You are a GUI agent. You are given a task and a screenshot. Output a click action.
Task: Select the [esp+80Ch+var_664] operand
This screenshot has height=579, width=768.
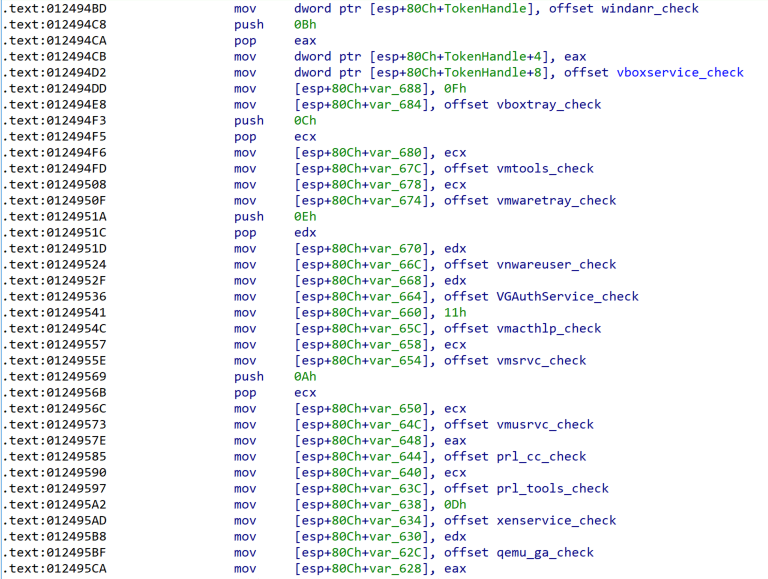[361, 296]
